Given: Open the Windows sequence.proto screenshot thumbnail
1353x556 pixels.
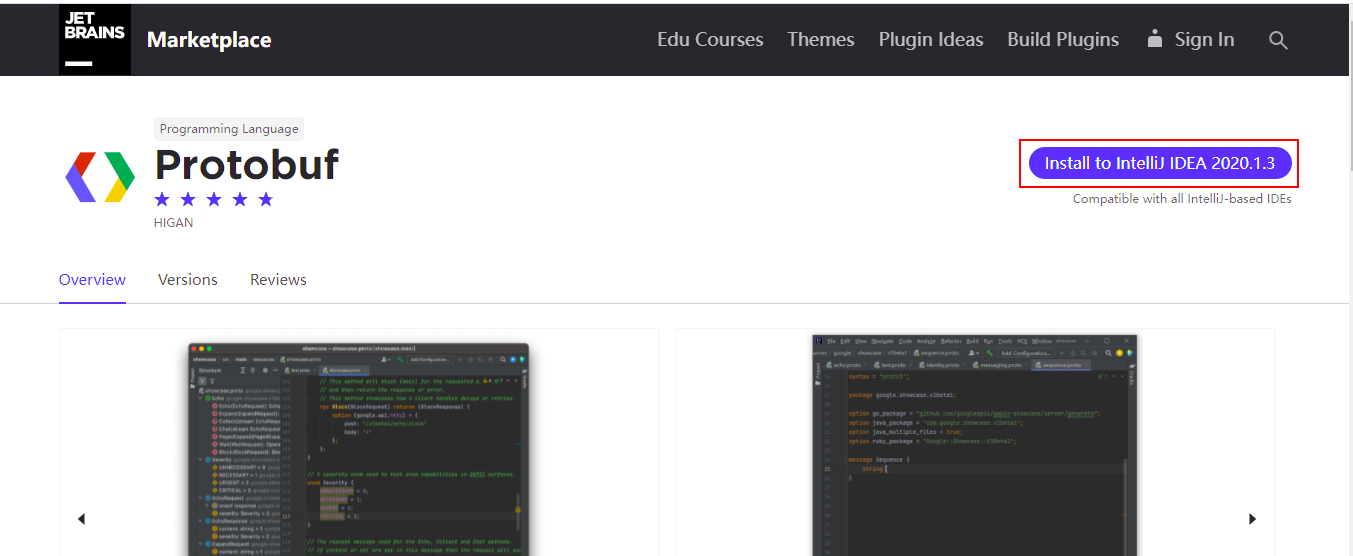Looking at the screenshot, I should coord(975,445).
